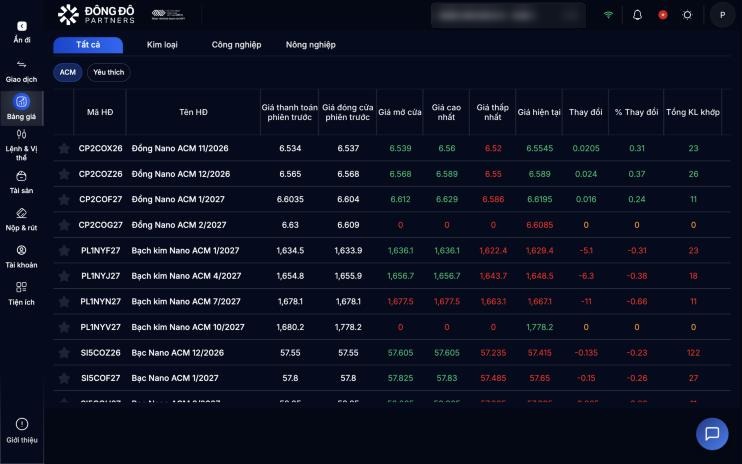Open the profile avatar menu P
Screen dimensions: 742x464
pyautogui.click(x=722, y=15)
